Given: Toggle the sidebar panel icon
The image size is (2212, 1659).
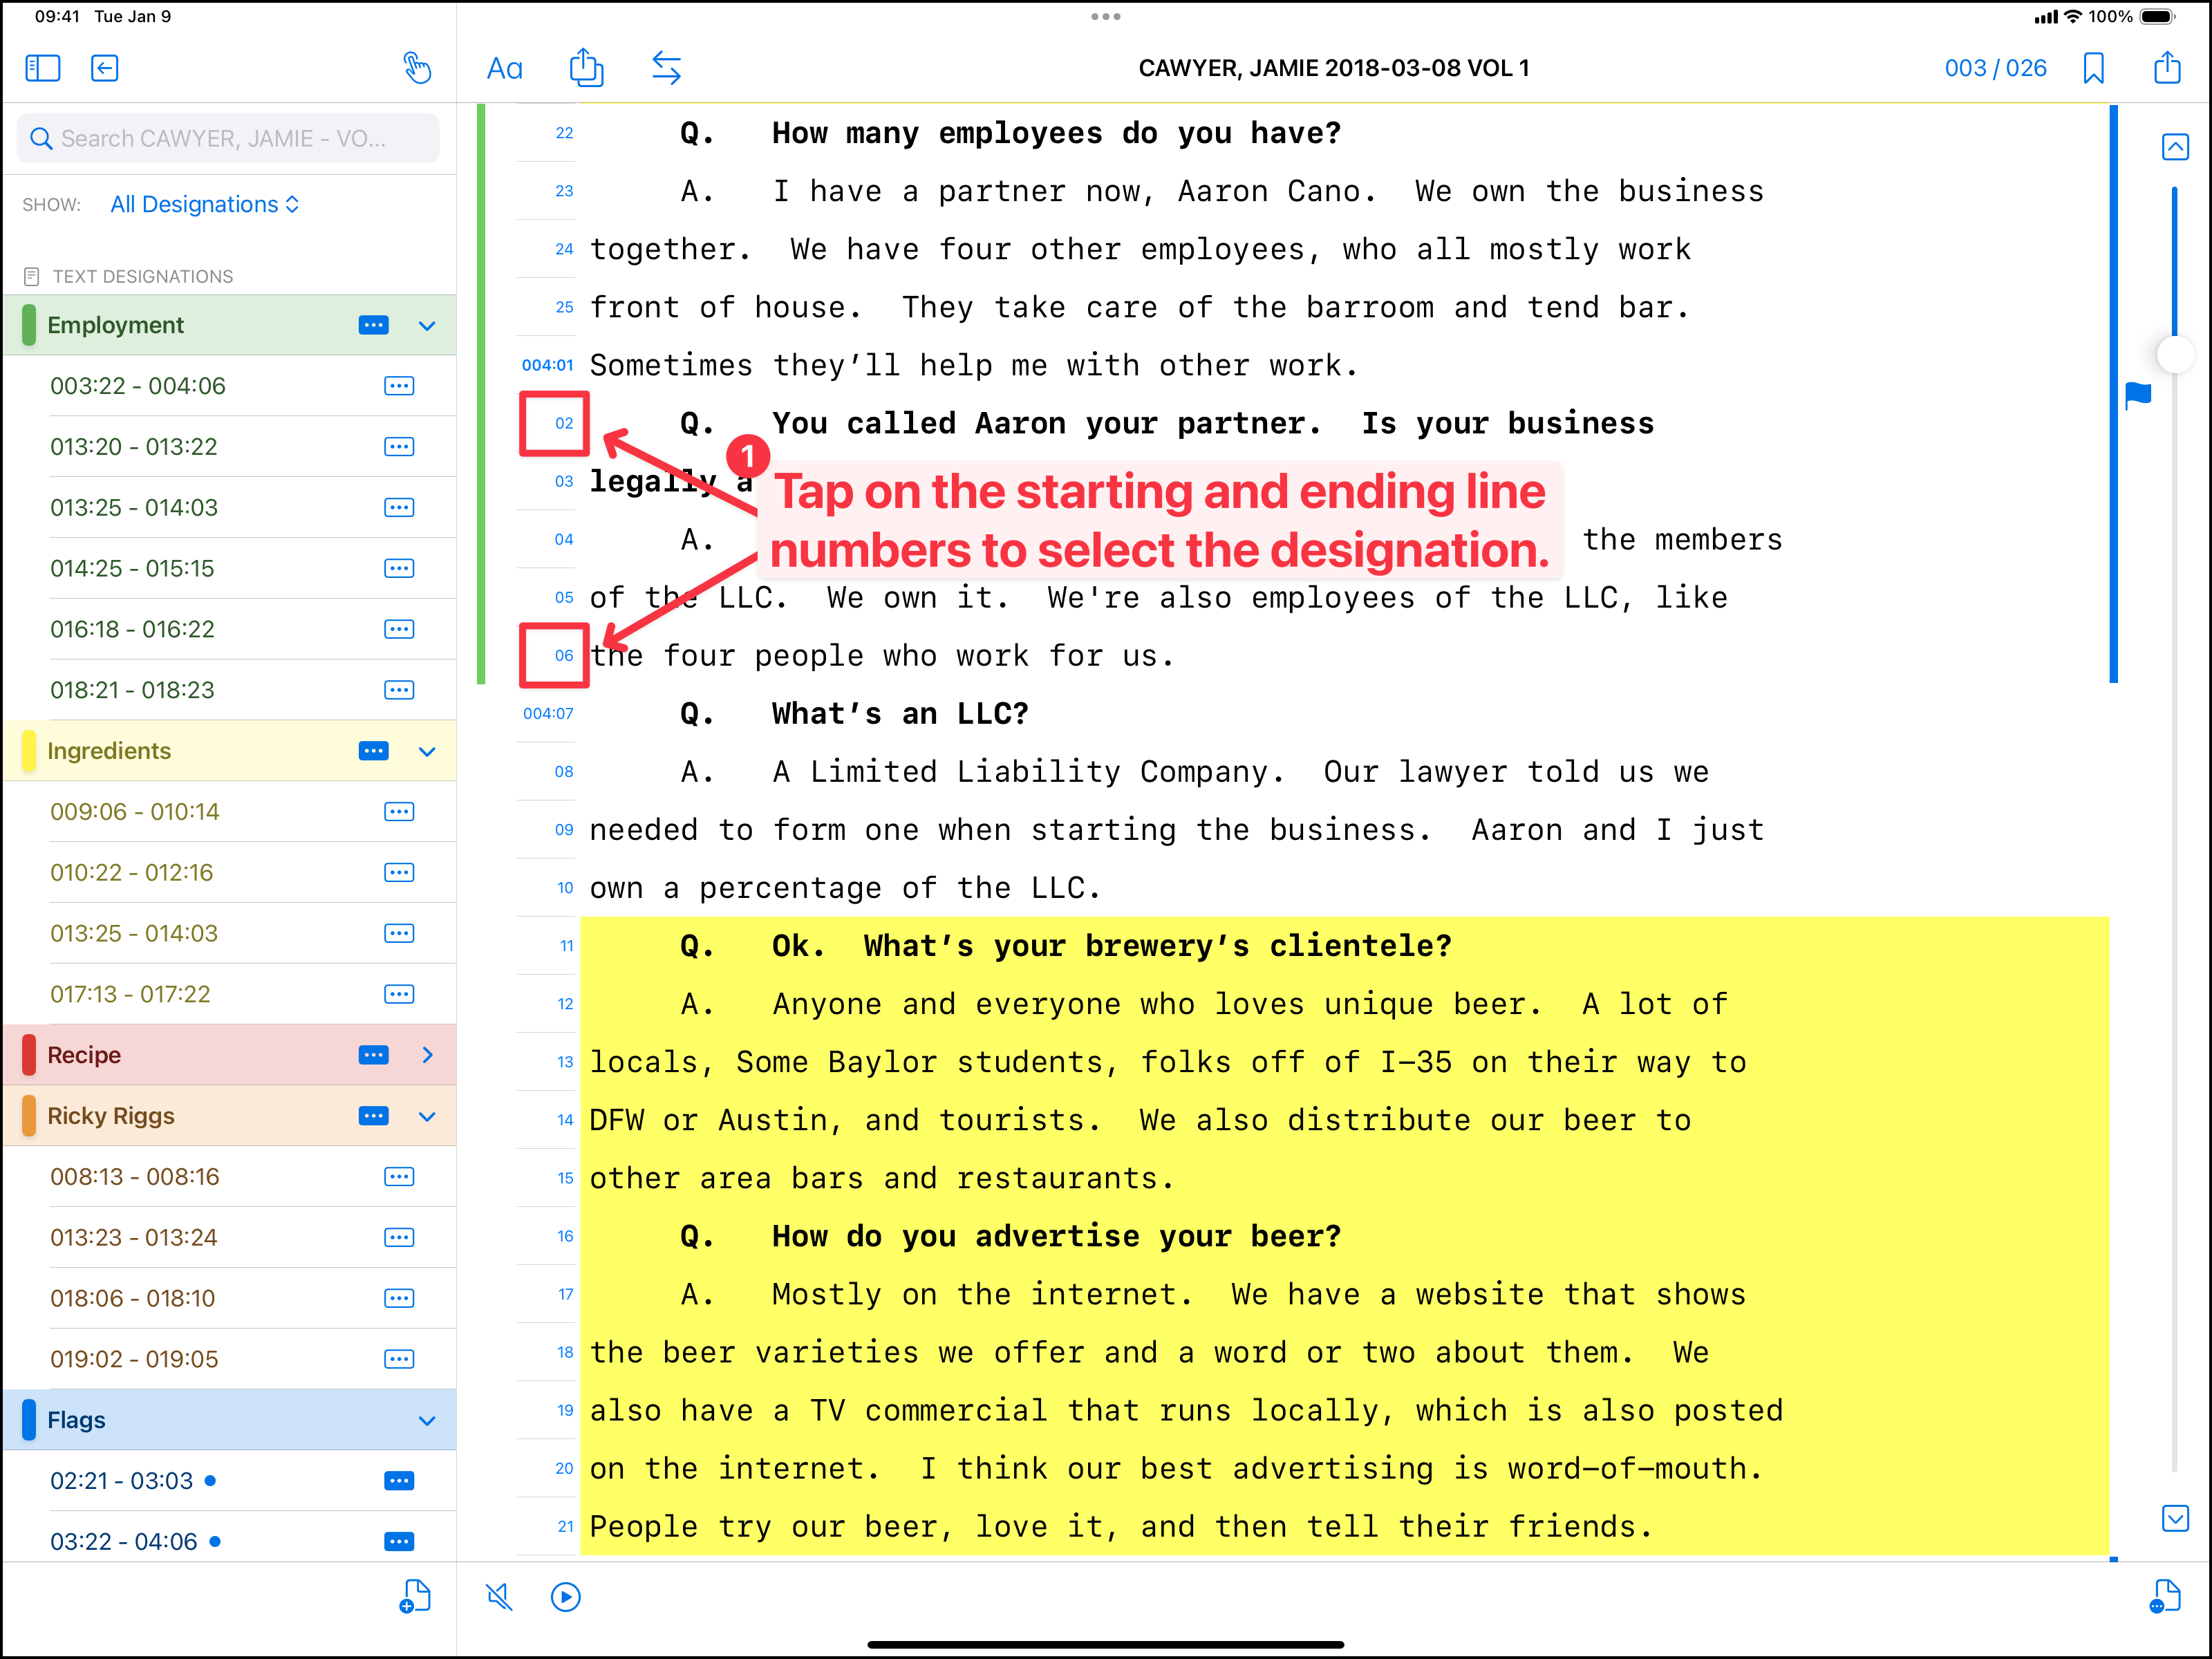Looking at the screenshot, I should (42, 68).
